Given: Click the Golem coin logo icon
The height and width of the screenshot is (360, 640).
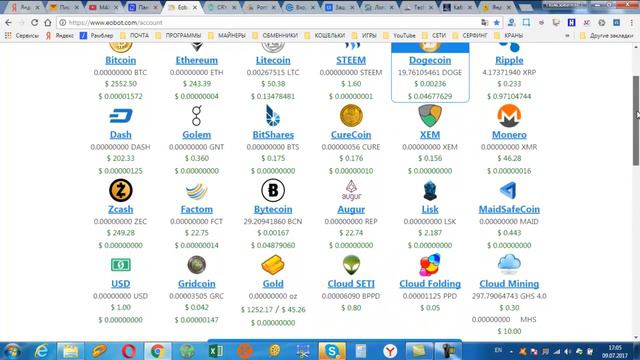Looking at the screenshot, I should pos(197,116).
